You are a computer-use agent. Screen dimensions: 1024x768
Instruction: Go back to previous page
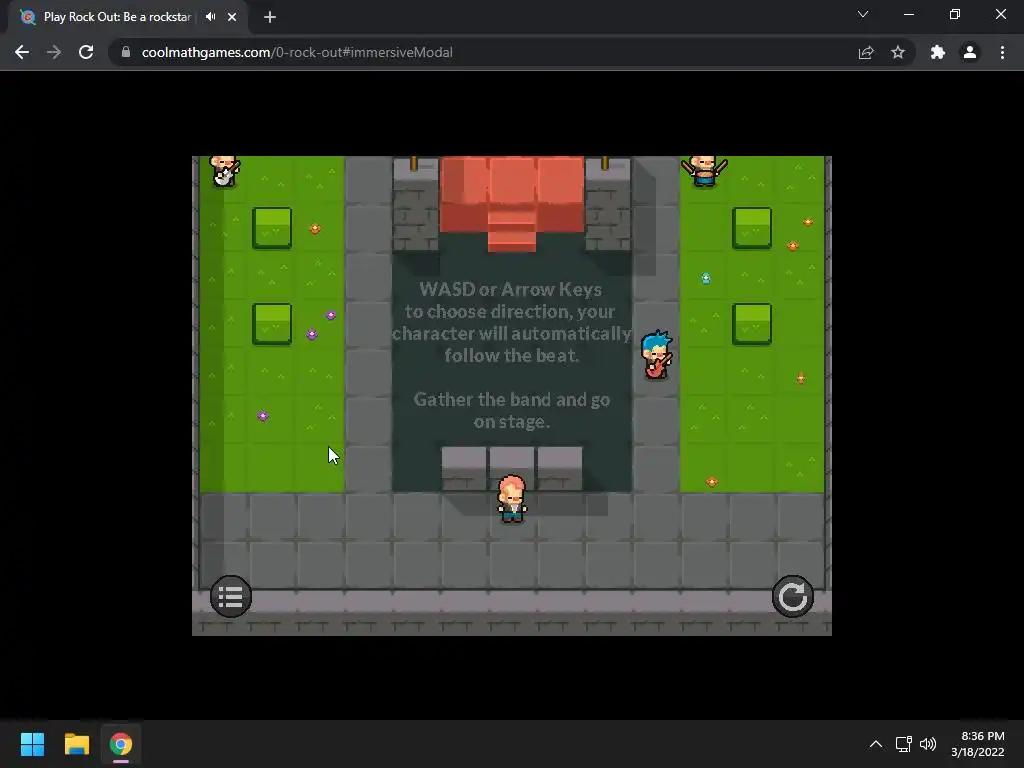coord(22,52)
